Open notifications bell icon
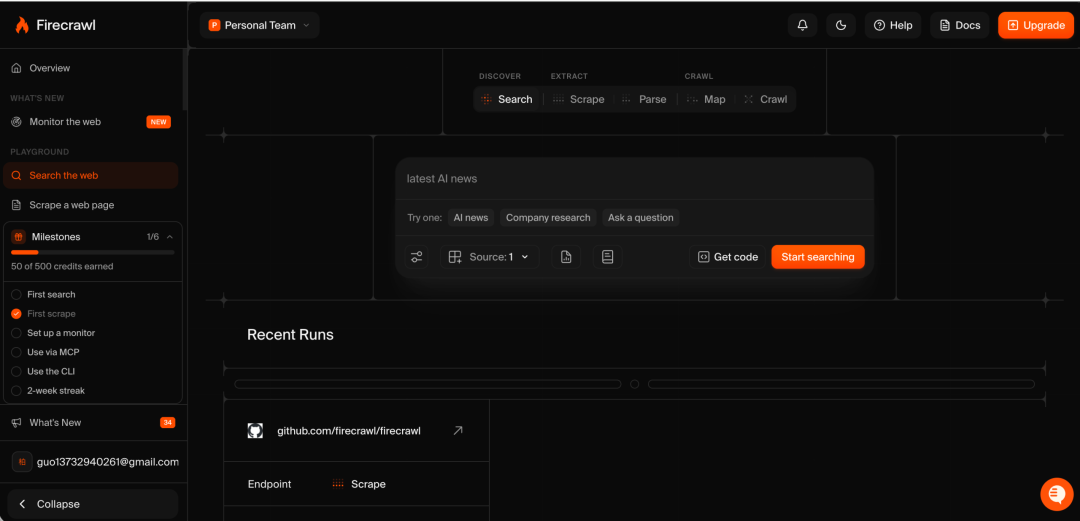Screen dimensions: 1080x521 [802, 25]
